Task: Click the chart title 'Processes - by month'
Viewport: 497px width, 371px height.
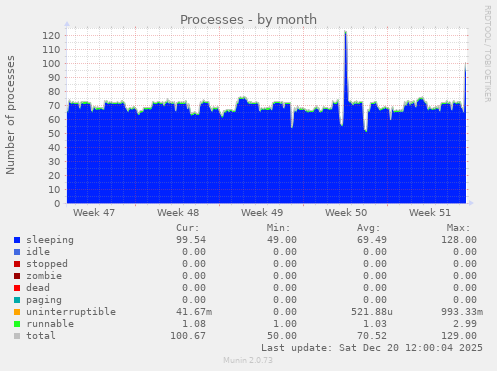Action: (x=248, y=20)
